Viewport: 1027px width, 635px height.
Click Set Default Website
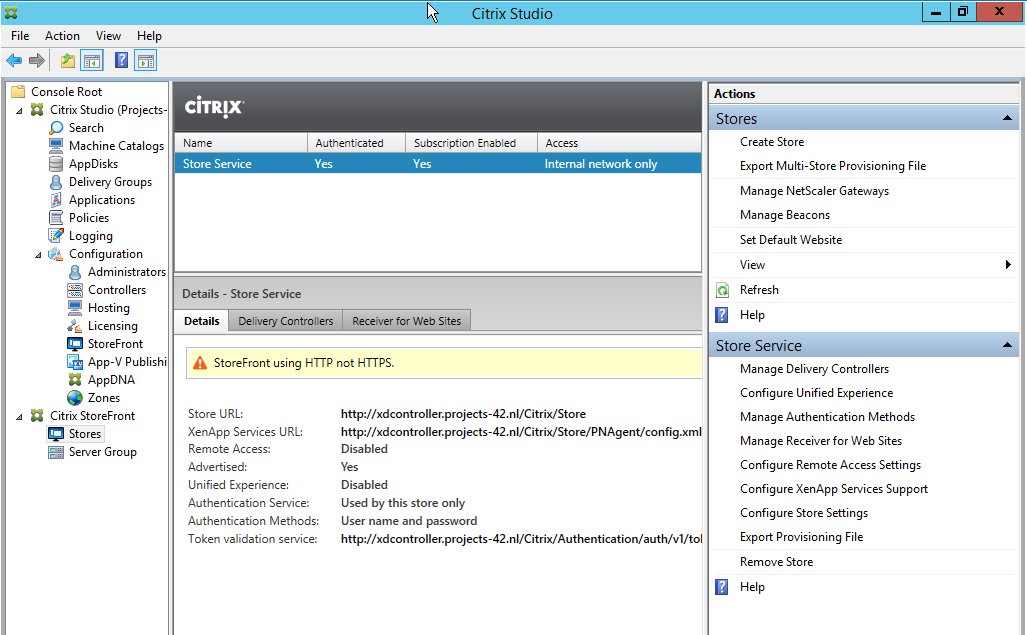(x=791, y=240)
